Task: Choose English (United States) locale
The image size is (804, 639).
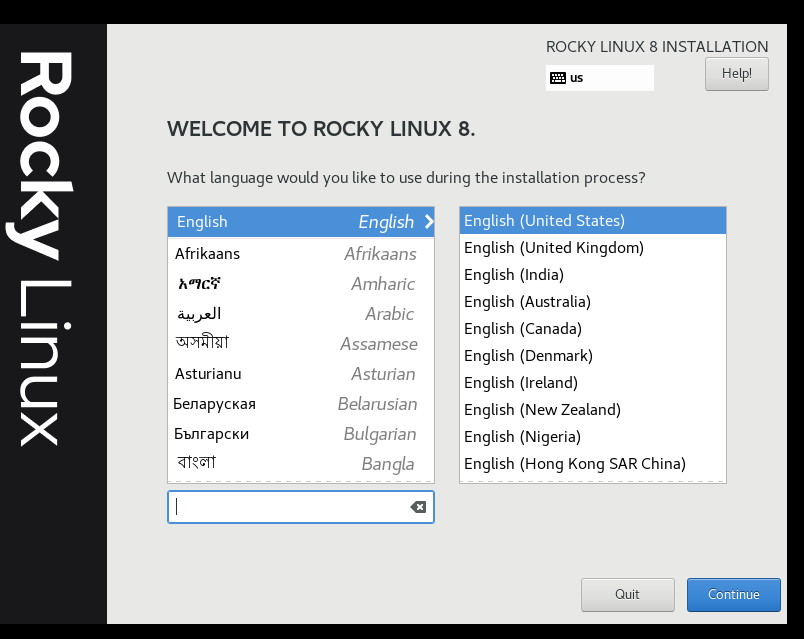Action: [x=593, y=221]
